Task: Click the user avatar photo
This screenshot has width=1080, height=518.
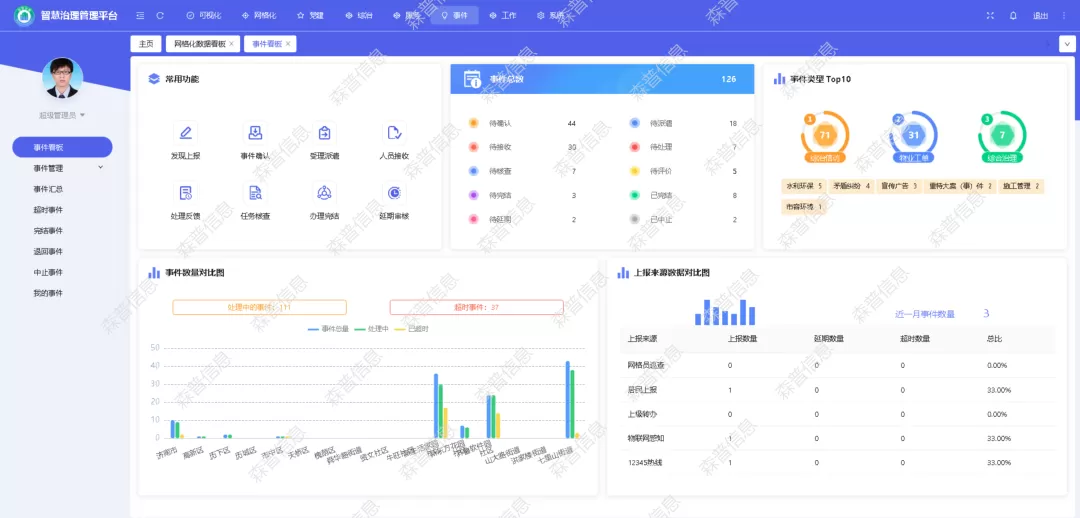Action: 62,77
